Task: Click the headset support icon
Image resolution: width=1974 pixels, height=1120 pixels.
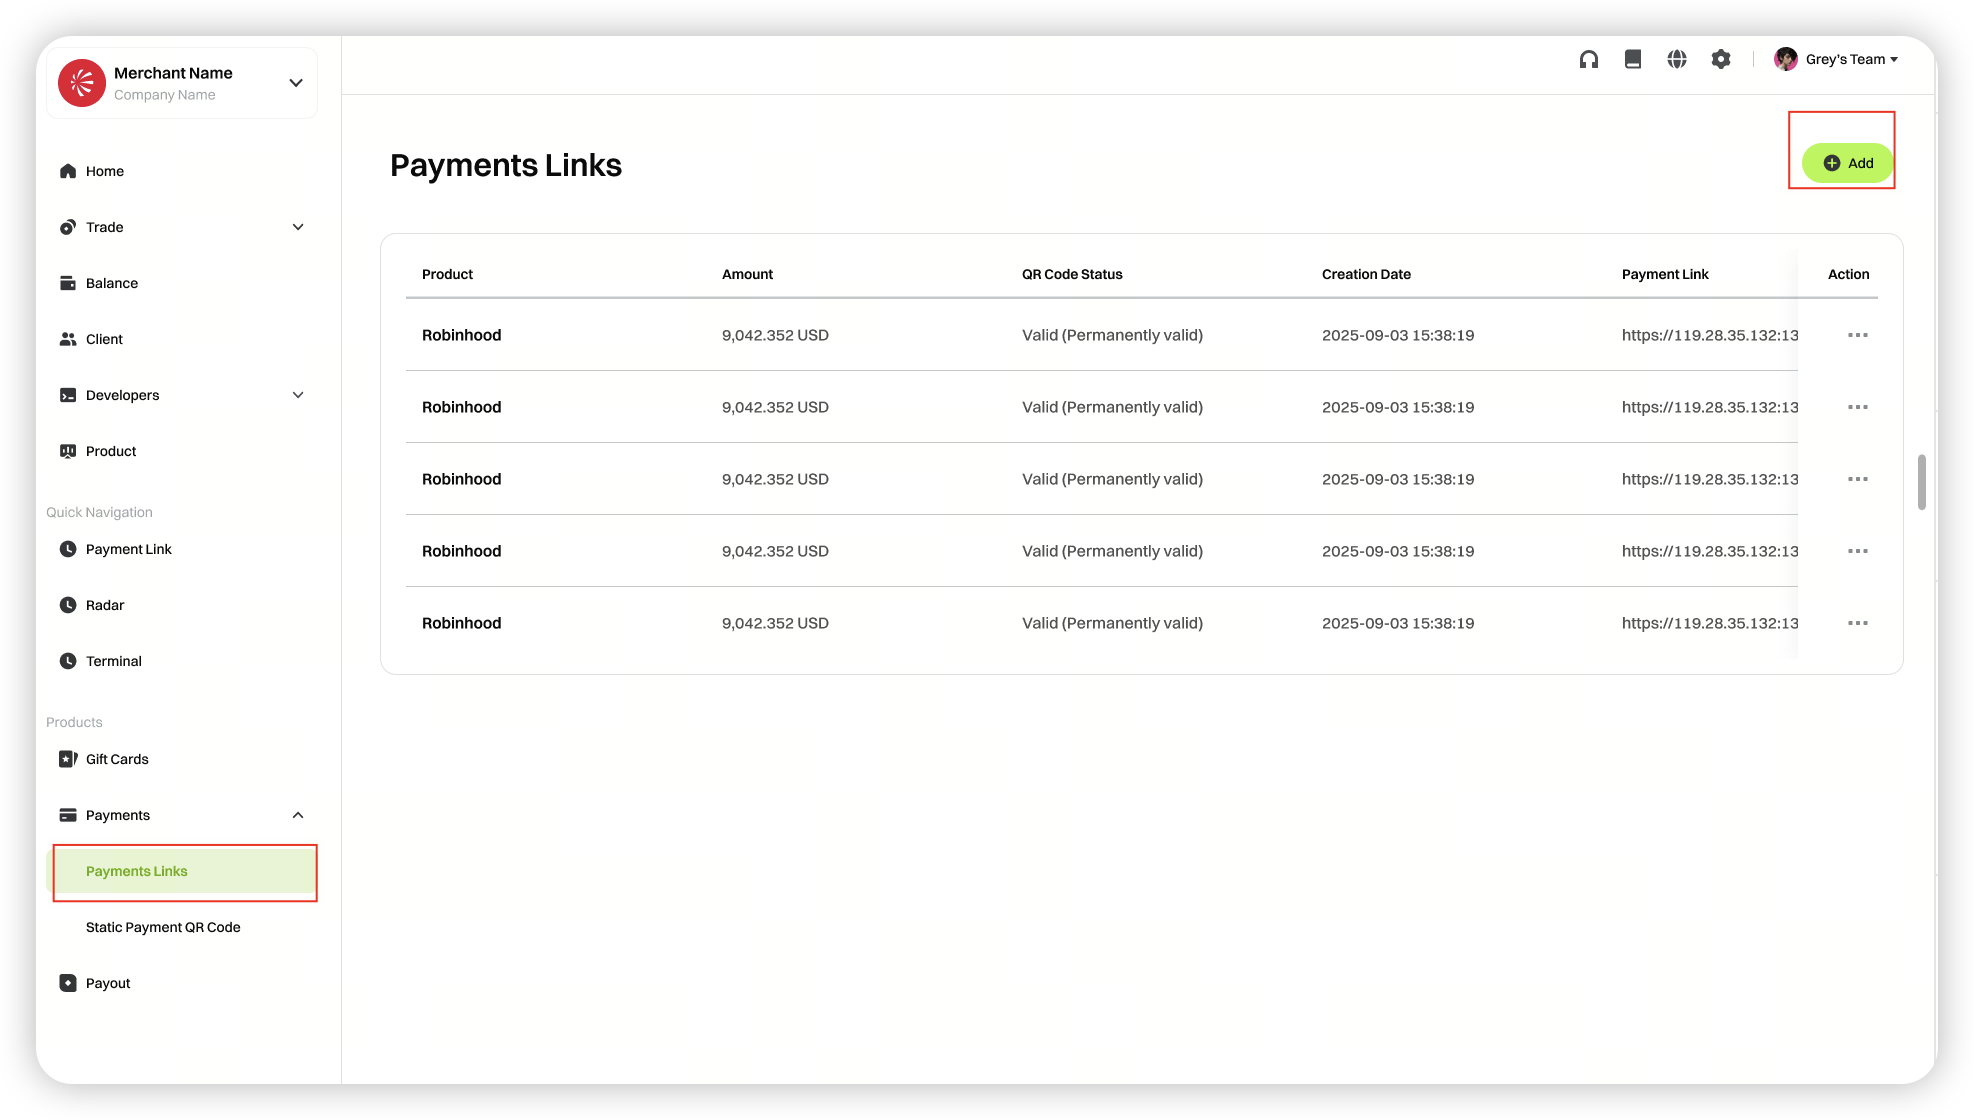Action: [1588, 60]
